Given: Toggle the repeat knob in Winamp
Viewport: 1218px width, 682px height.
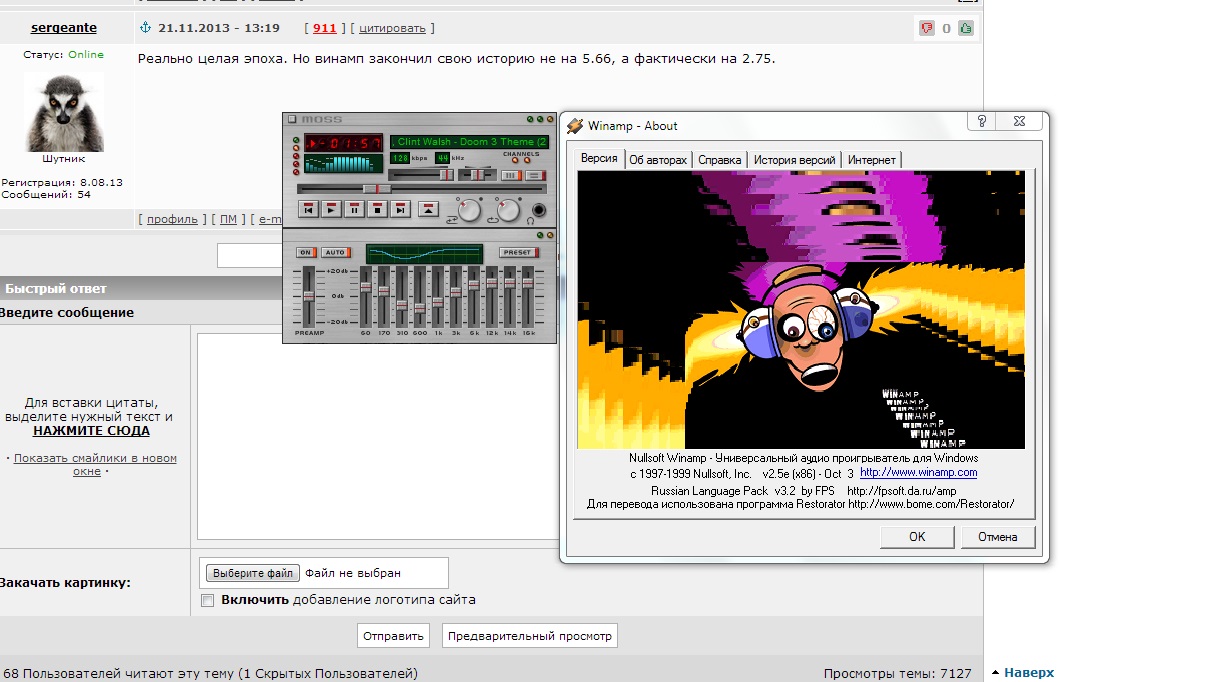Looking at the screenshot, I should pyautogui.click(x=508, y=210).
